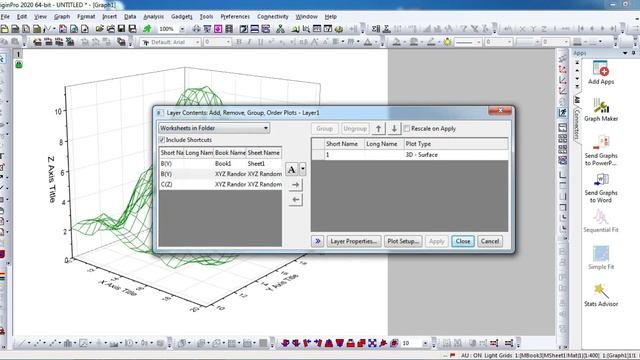640x360 pixels.
Task: Select the 3D - Surface plot row
Action: pos(410,155)
